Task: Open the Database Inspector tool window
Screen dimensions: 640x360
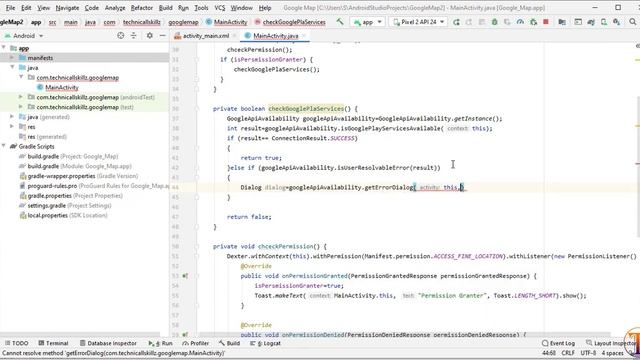Action: point(108,343)
